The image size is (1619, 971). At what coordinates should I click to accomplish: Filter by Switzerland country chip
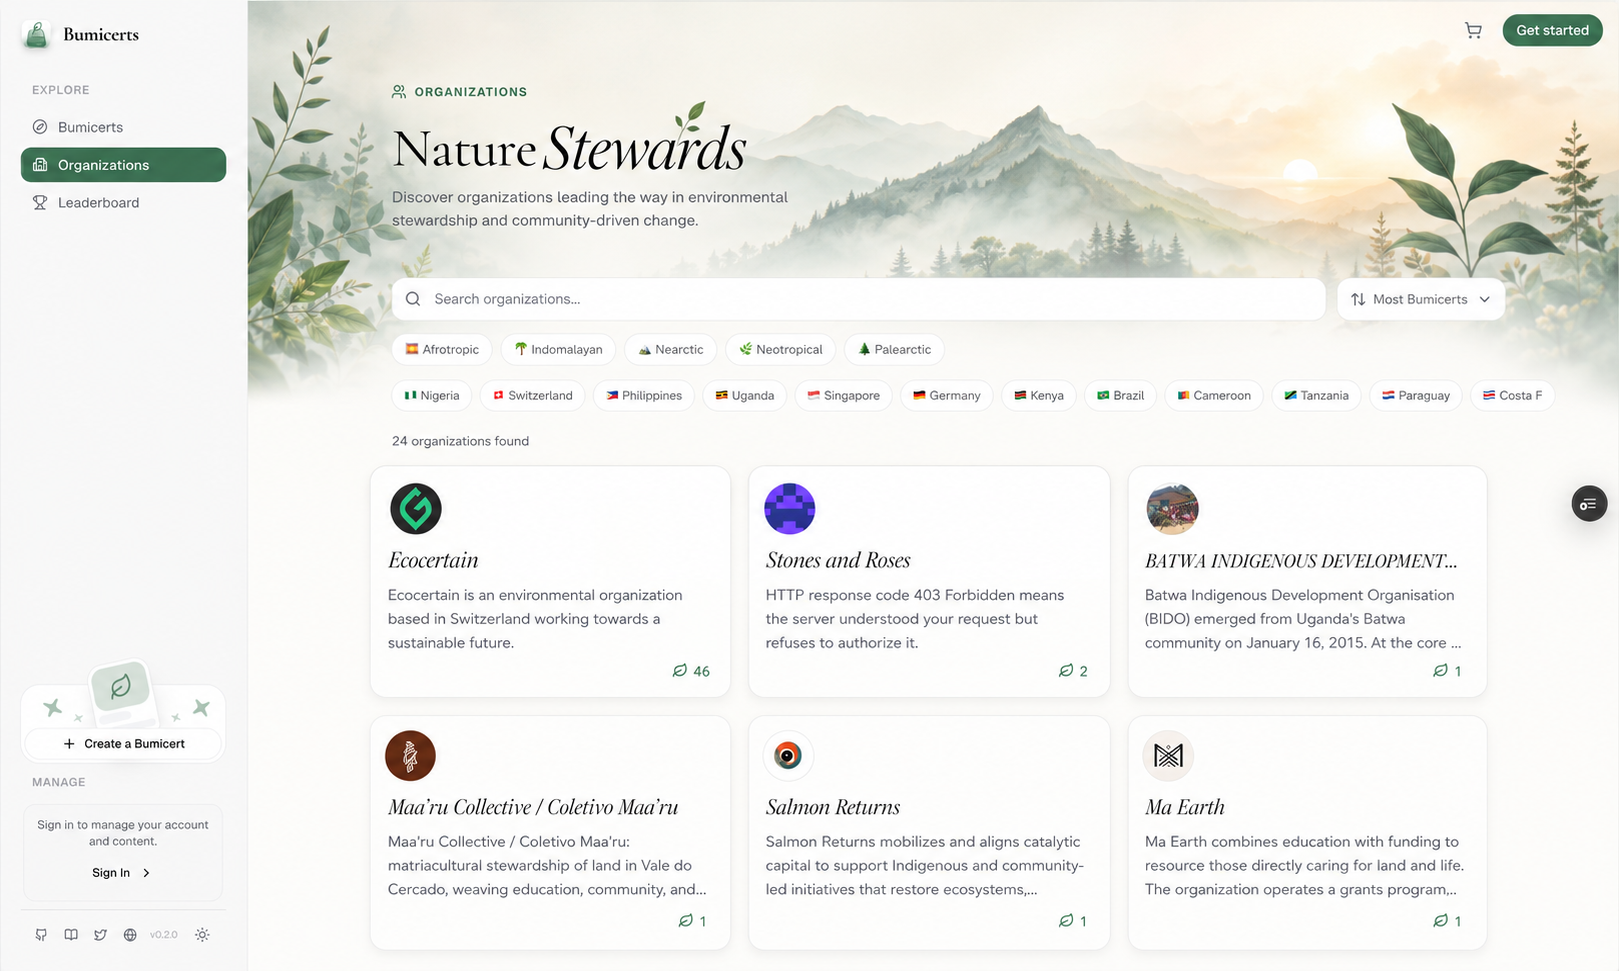tap(533, 395)
